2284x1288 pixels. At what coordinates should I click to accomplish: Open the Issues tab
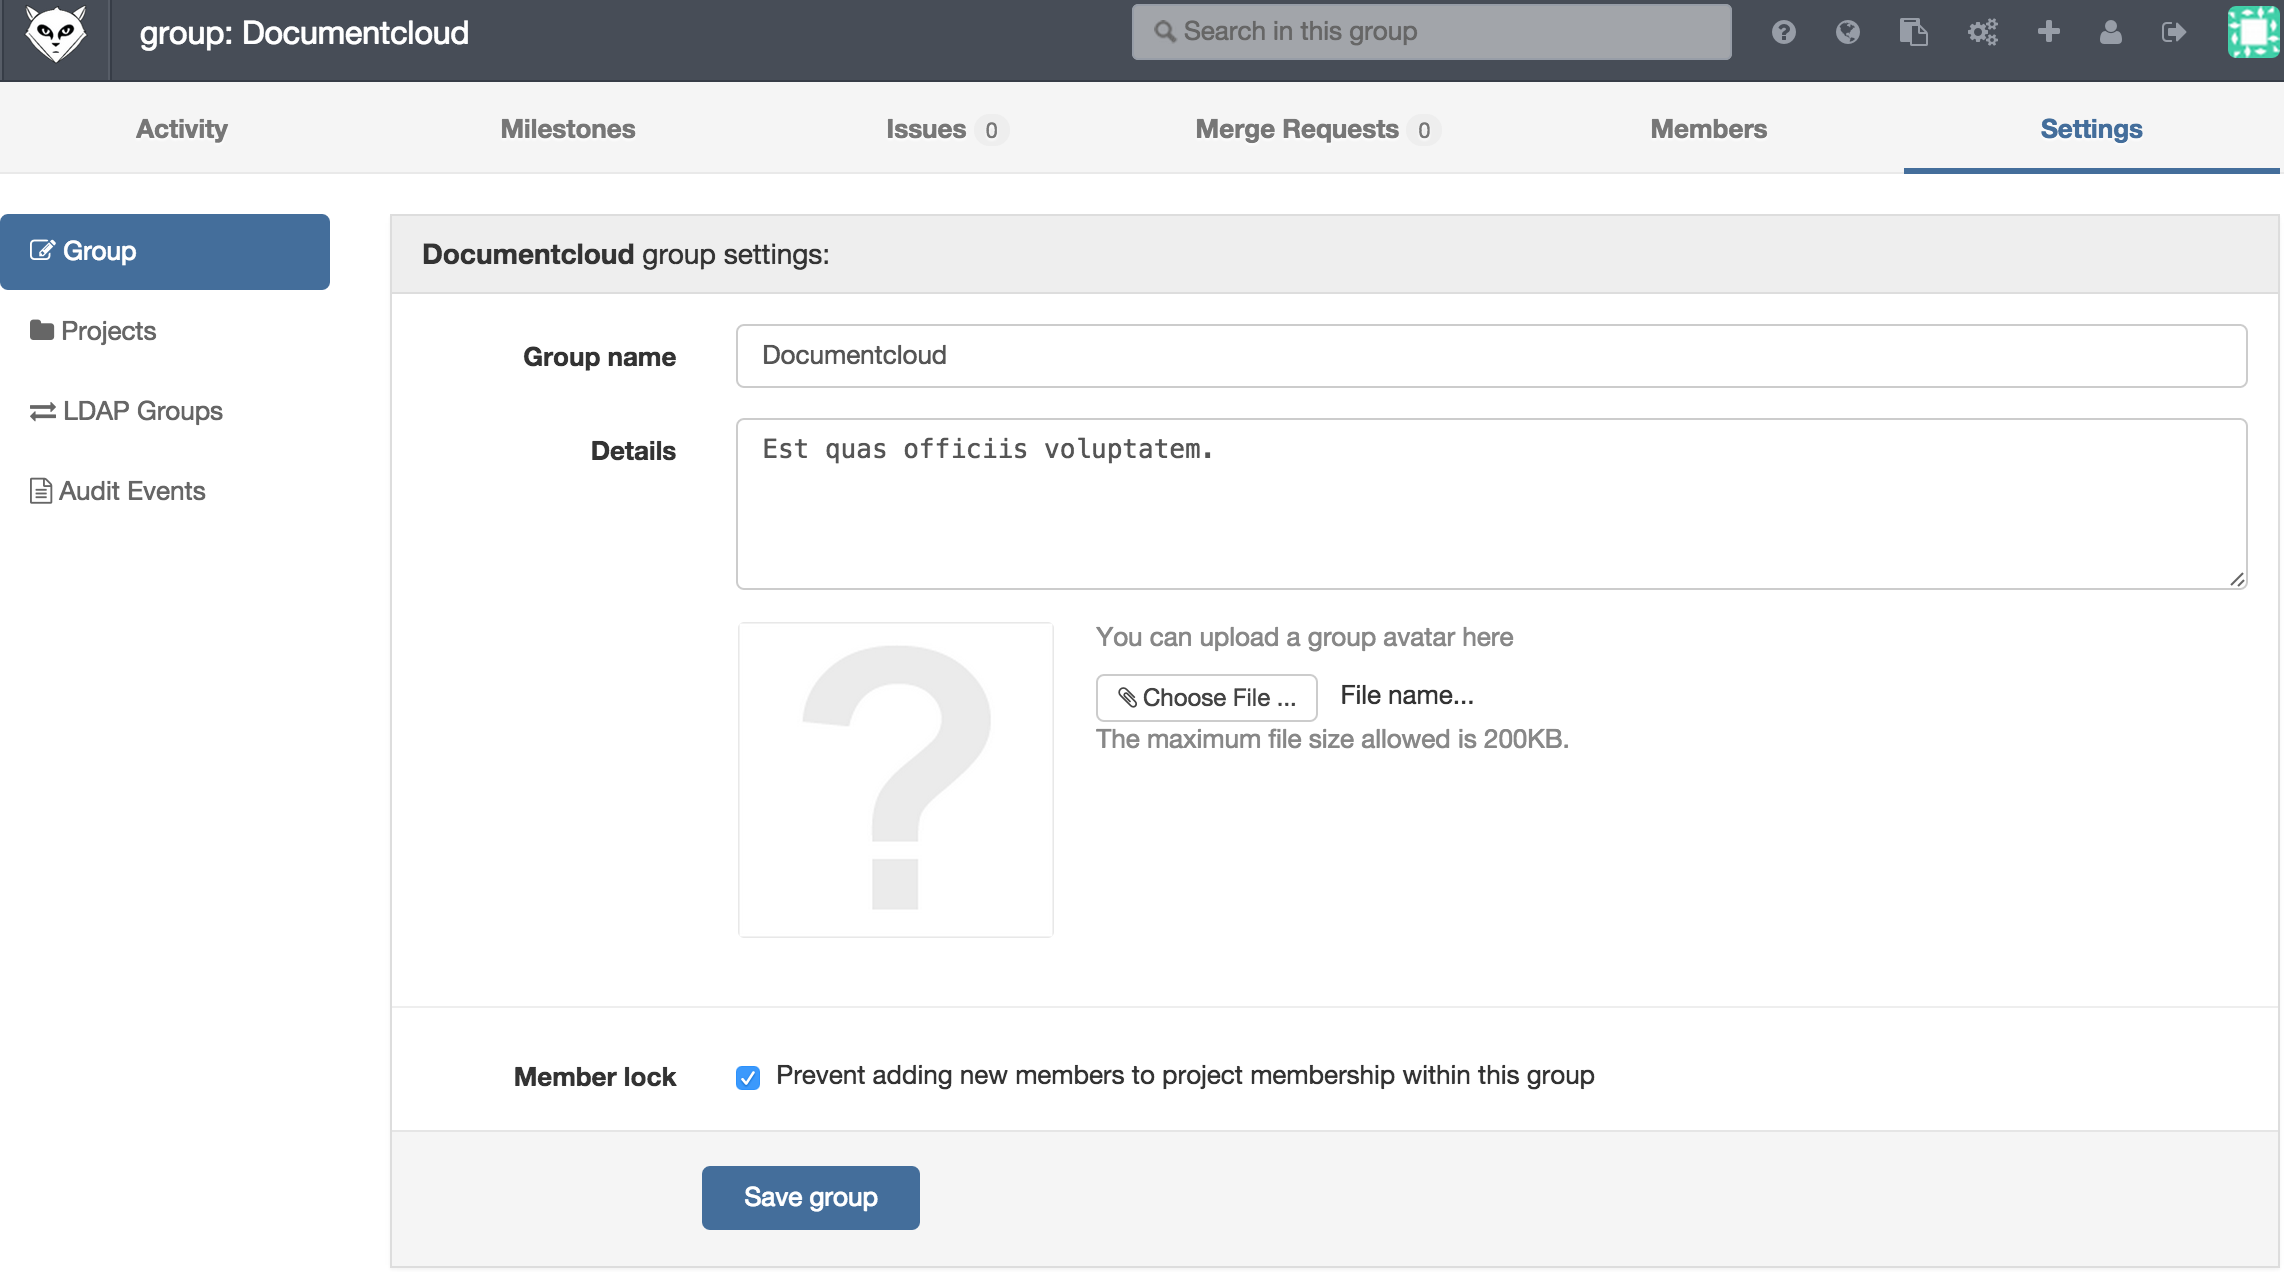pos(945,129)
